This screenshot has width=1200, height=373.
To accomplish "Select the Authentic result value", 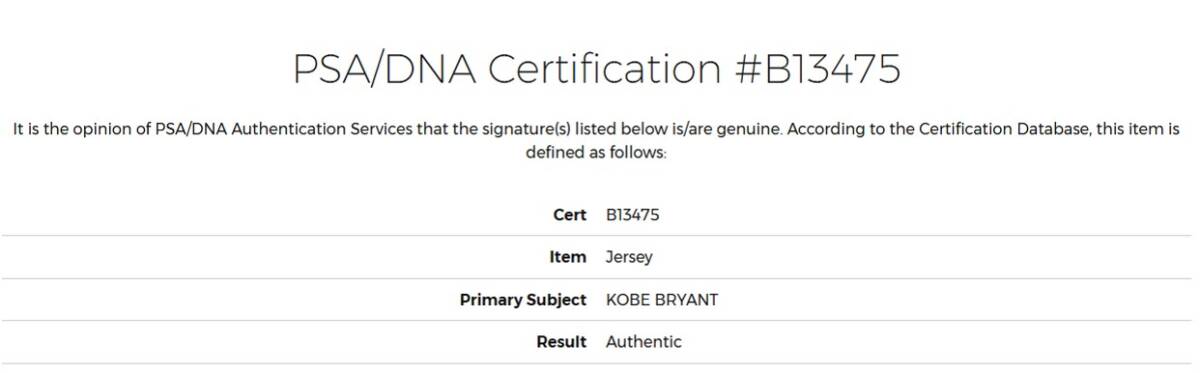I will tap(644, 342).
